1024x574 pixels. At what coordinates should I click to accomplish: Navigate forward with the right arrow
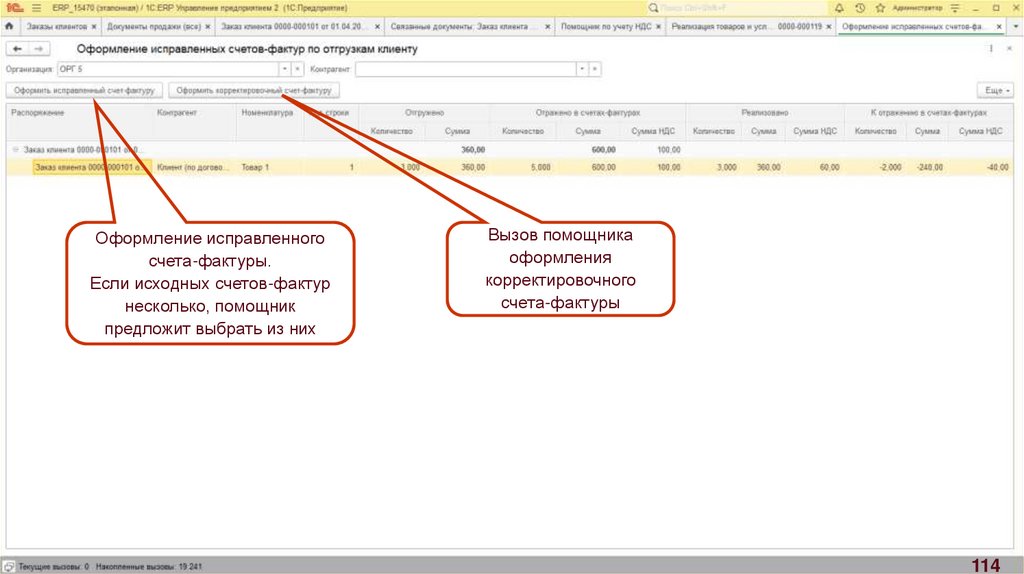pos(38,49)
